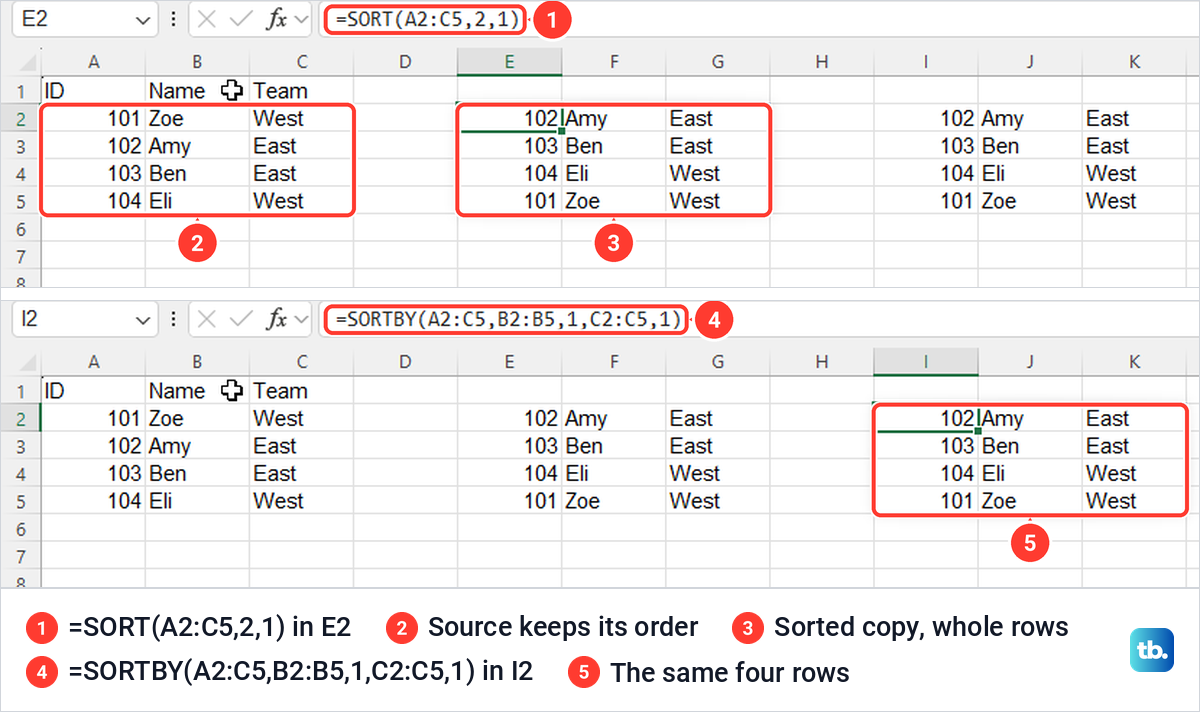
Task: Click the Name header cell in lower sheet
Action: click(197, 391)
